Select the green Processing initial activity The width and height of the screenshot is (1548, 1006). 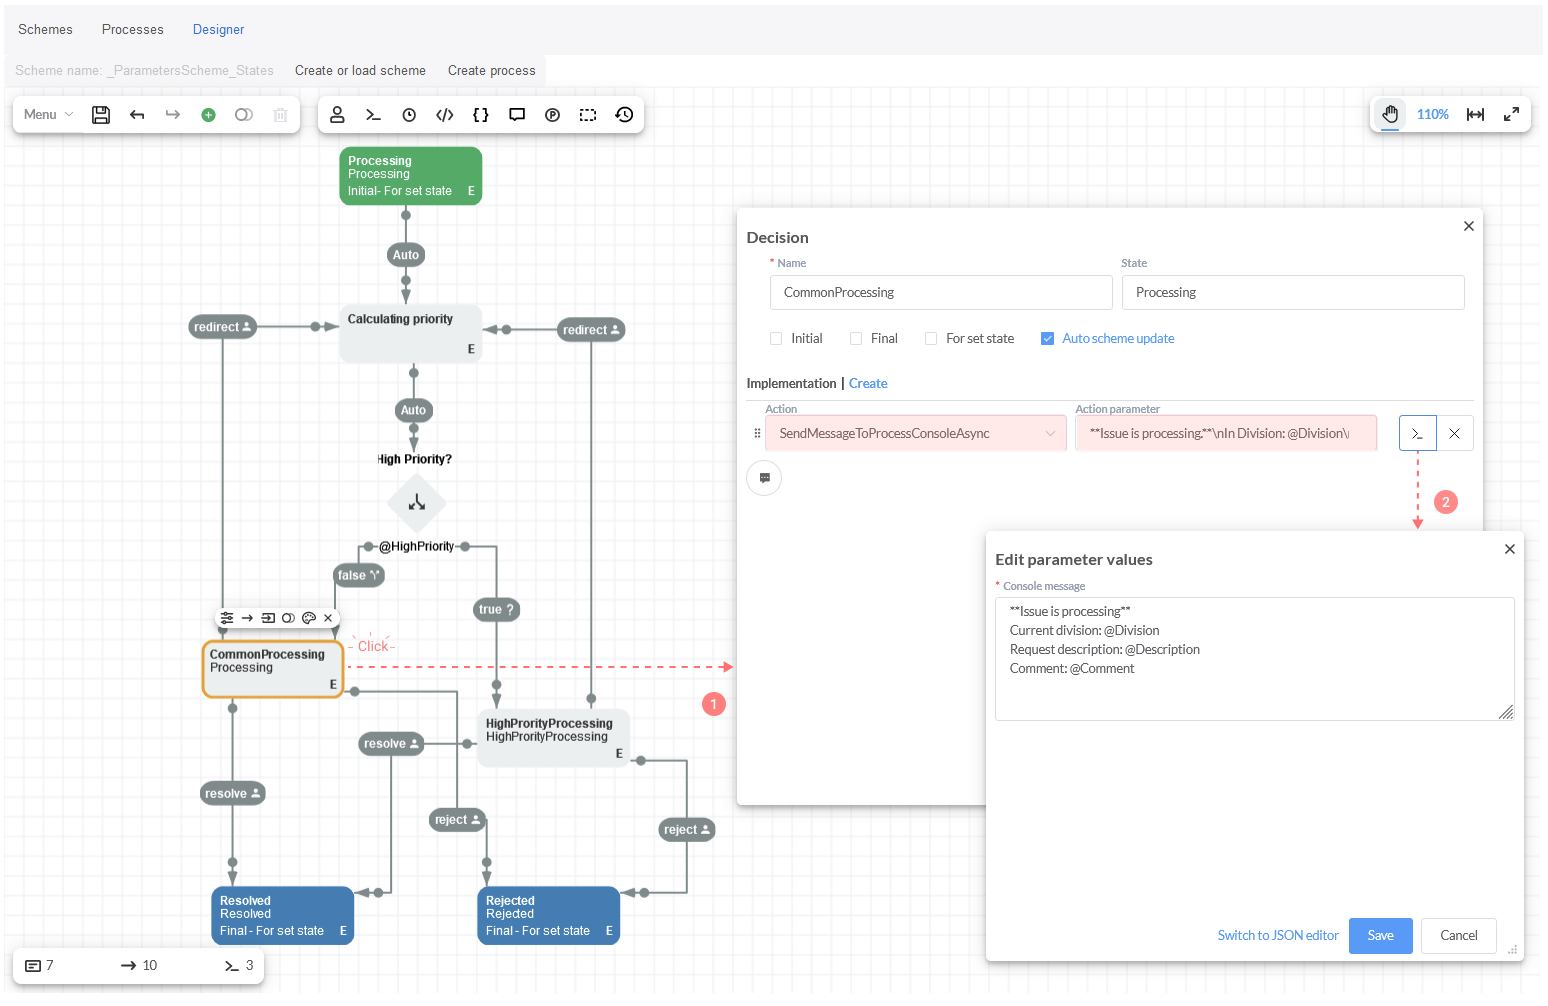(x=411, y=176)
